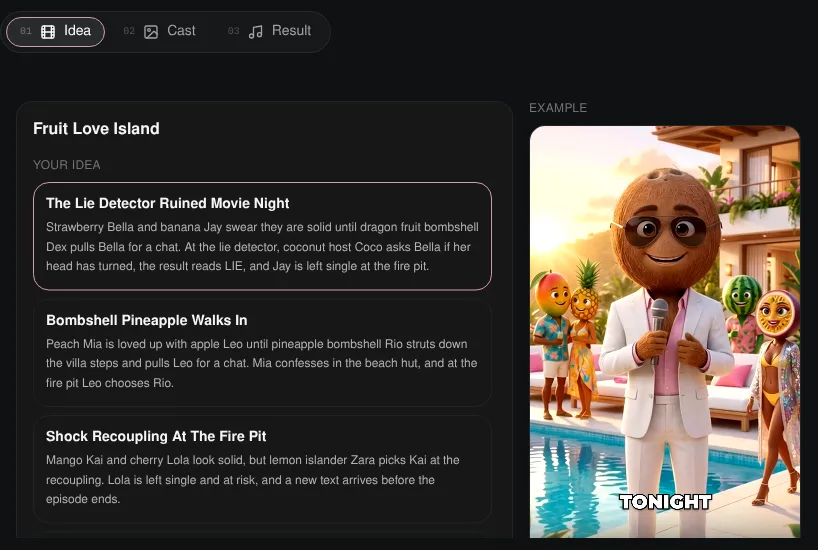The image size is (818, 550).
Task: Select The Lie Detector Ruined Movie Night idea
Action: pyautogui.click(x=262, y=236)
